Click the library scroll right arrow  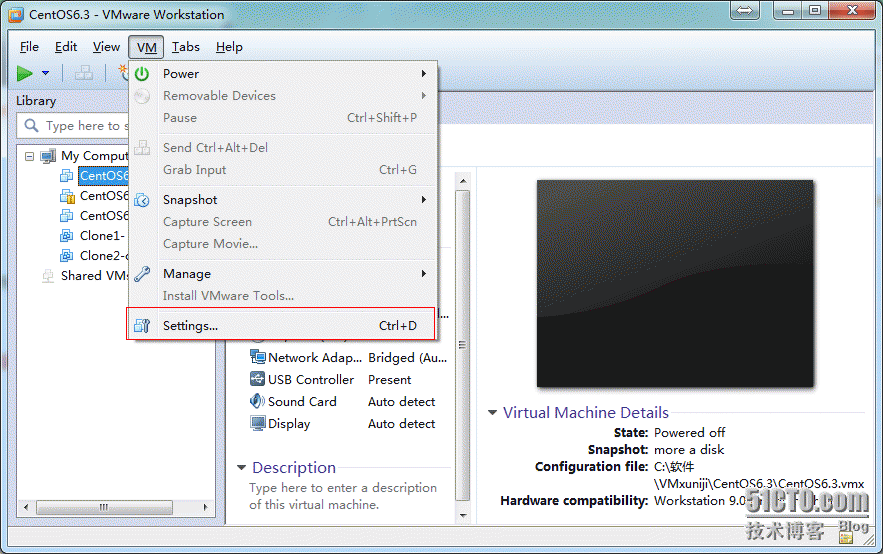[206, 507]
